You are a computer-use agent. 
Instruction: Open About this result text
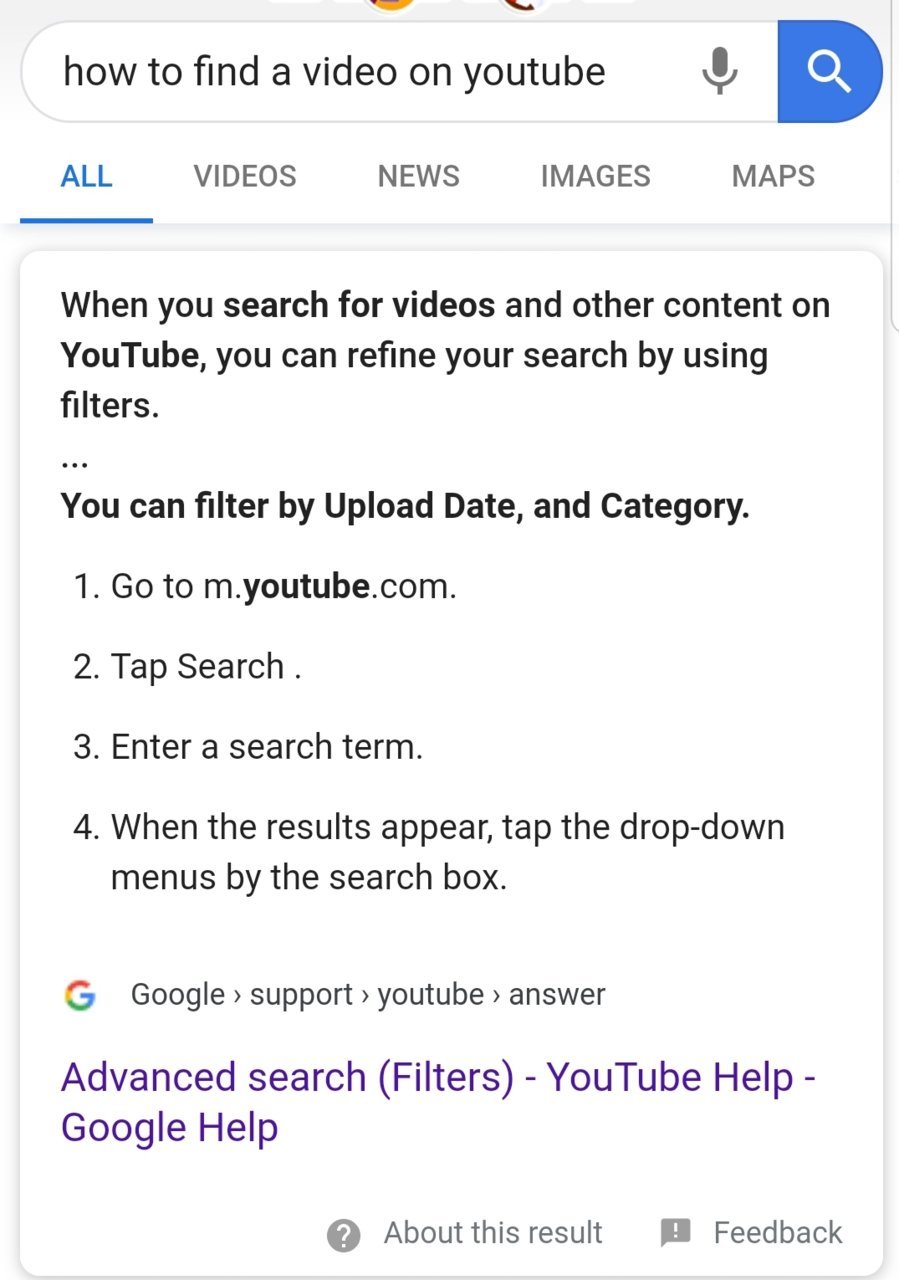[493, 1233]
